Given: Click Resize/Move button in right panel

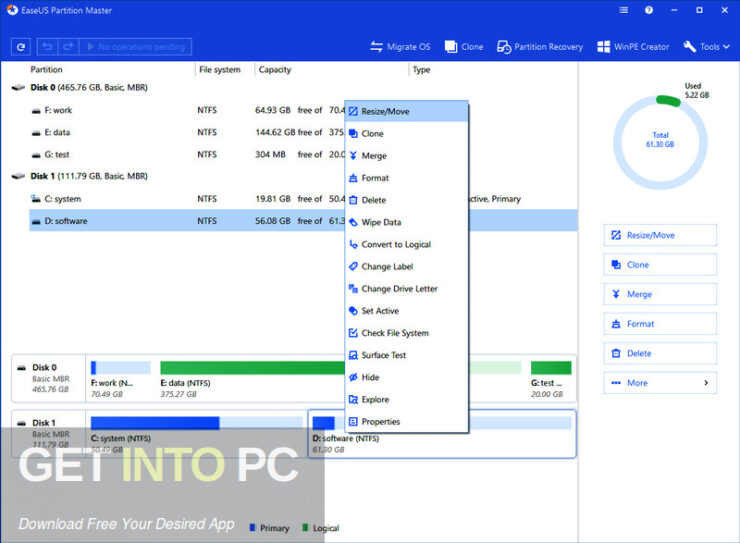Looking at the screenshot, I should tap(660, 235).
